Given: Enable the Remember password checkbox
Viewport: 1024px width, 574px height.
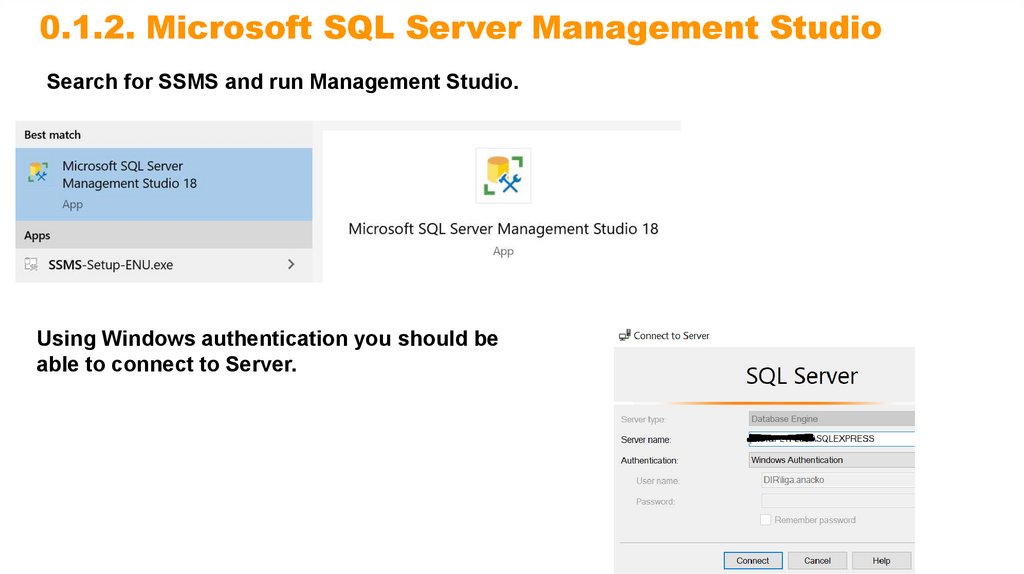Looking at the screenshot, I should click(x=766, y=520).
